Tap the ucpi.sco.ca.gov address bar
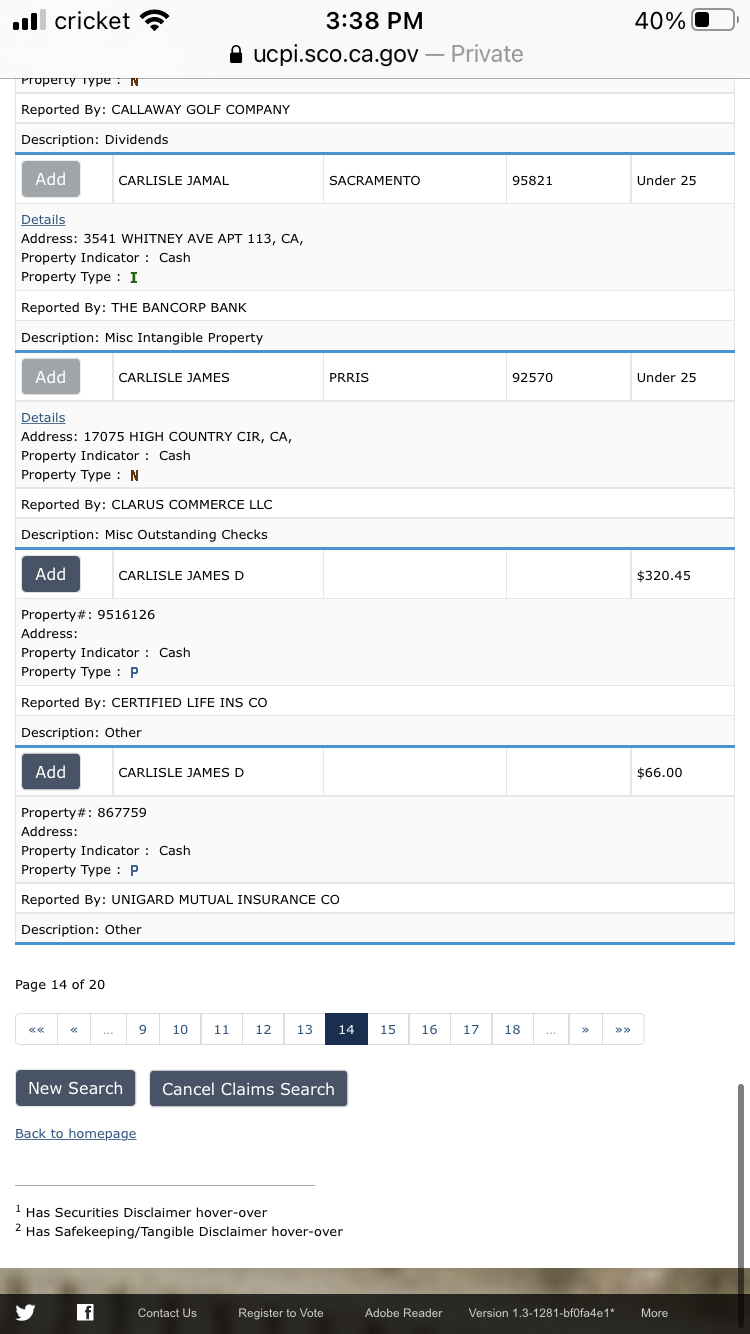This screenshot has height=1334, width=750. [375, 54]
